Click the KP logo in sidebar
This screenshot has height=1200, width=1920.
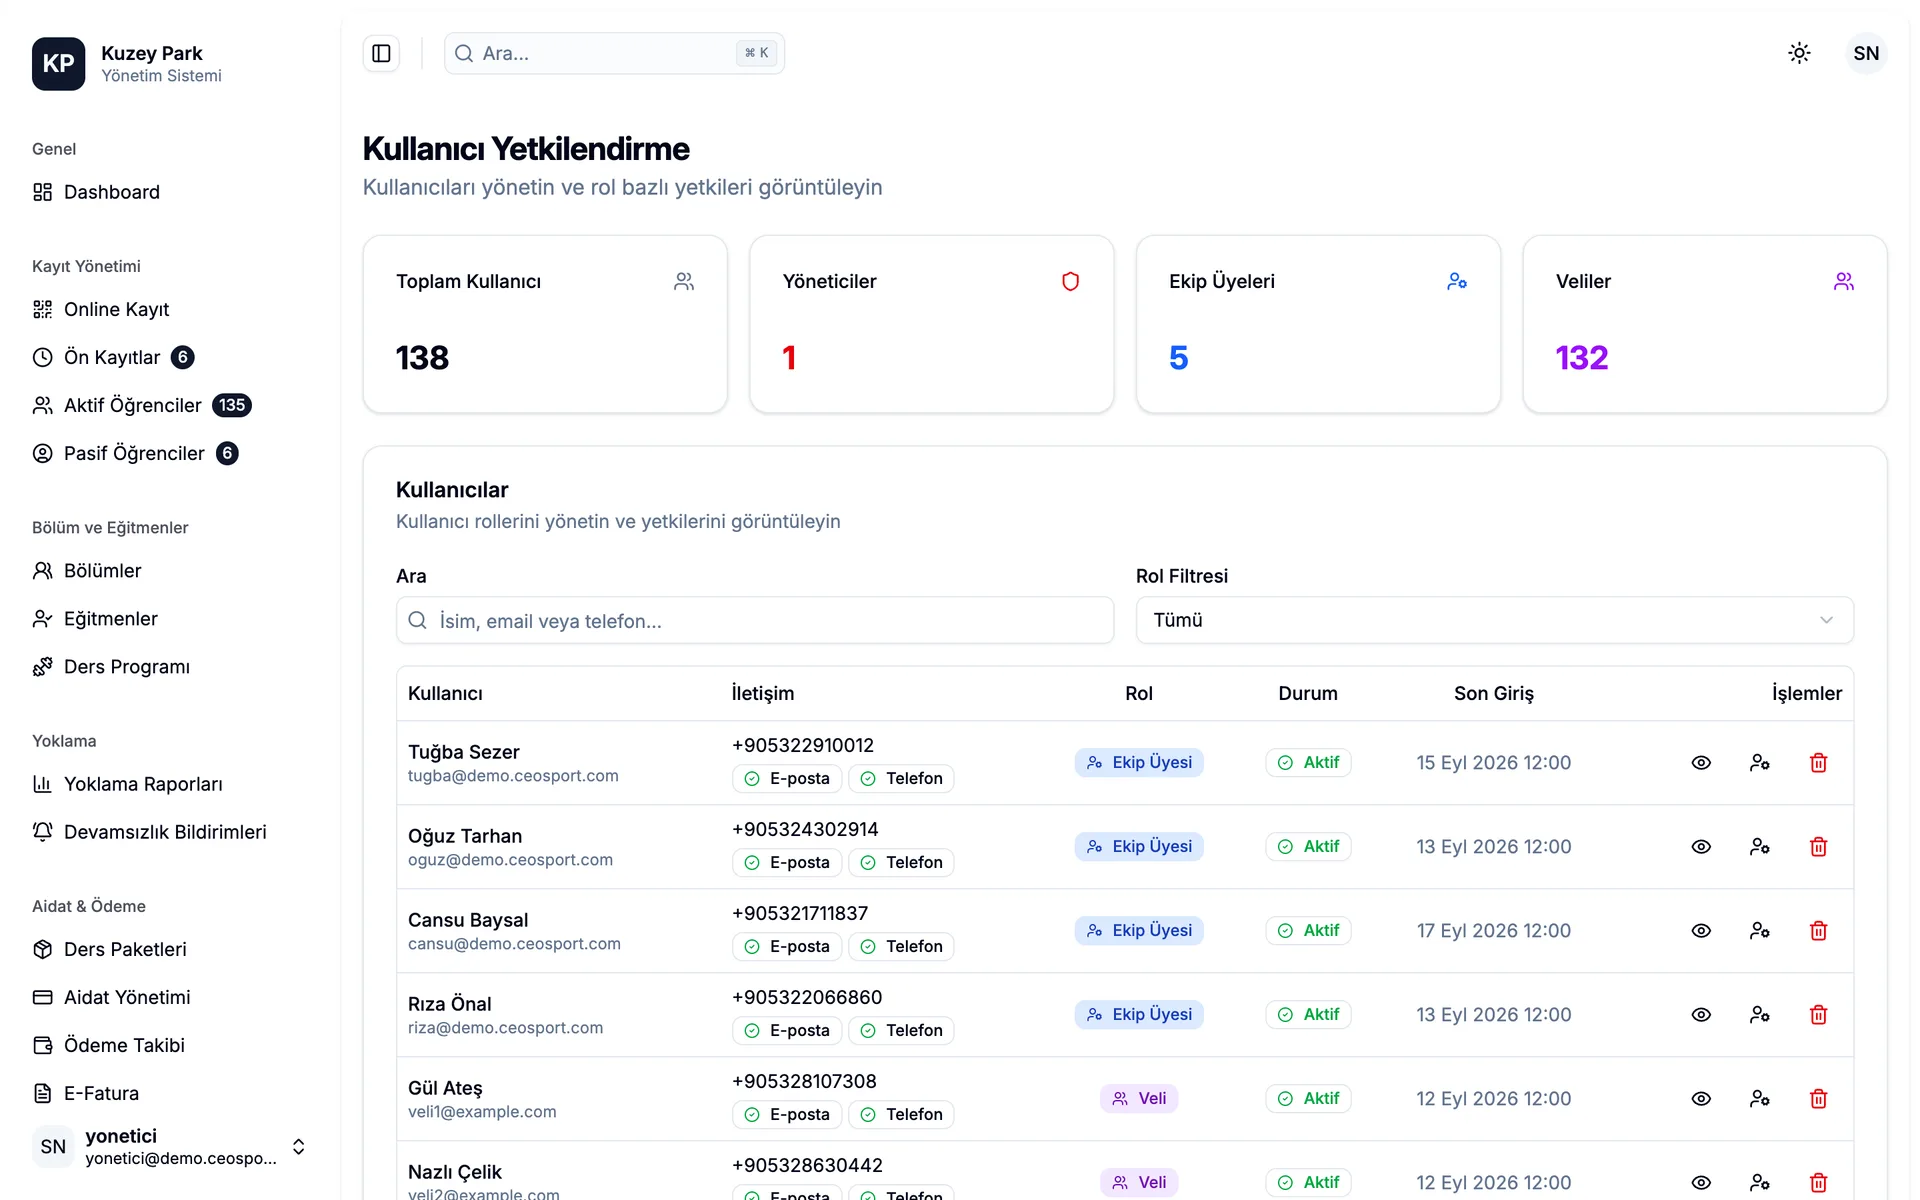point(58,64)
